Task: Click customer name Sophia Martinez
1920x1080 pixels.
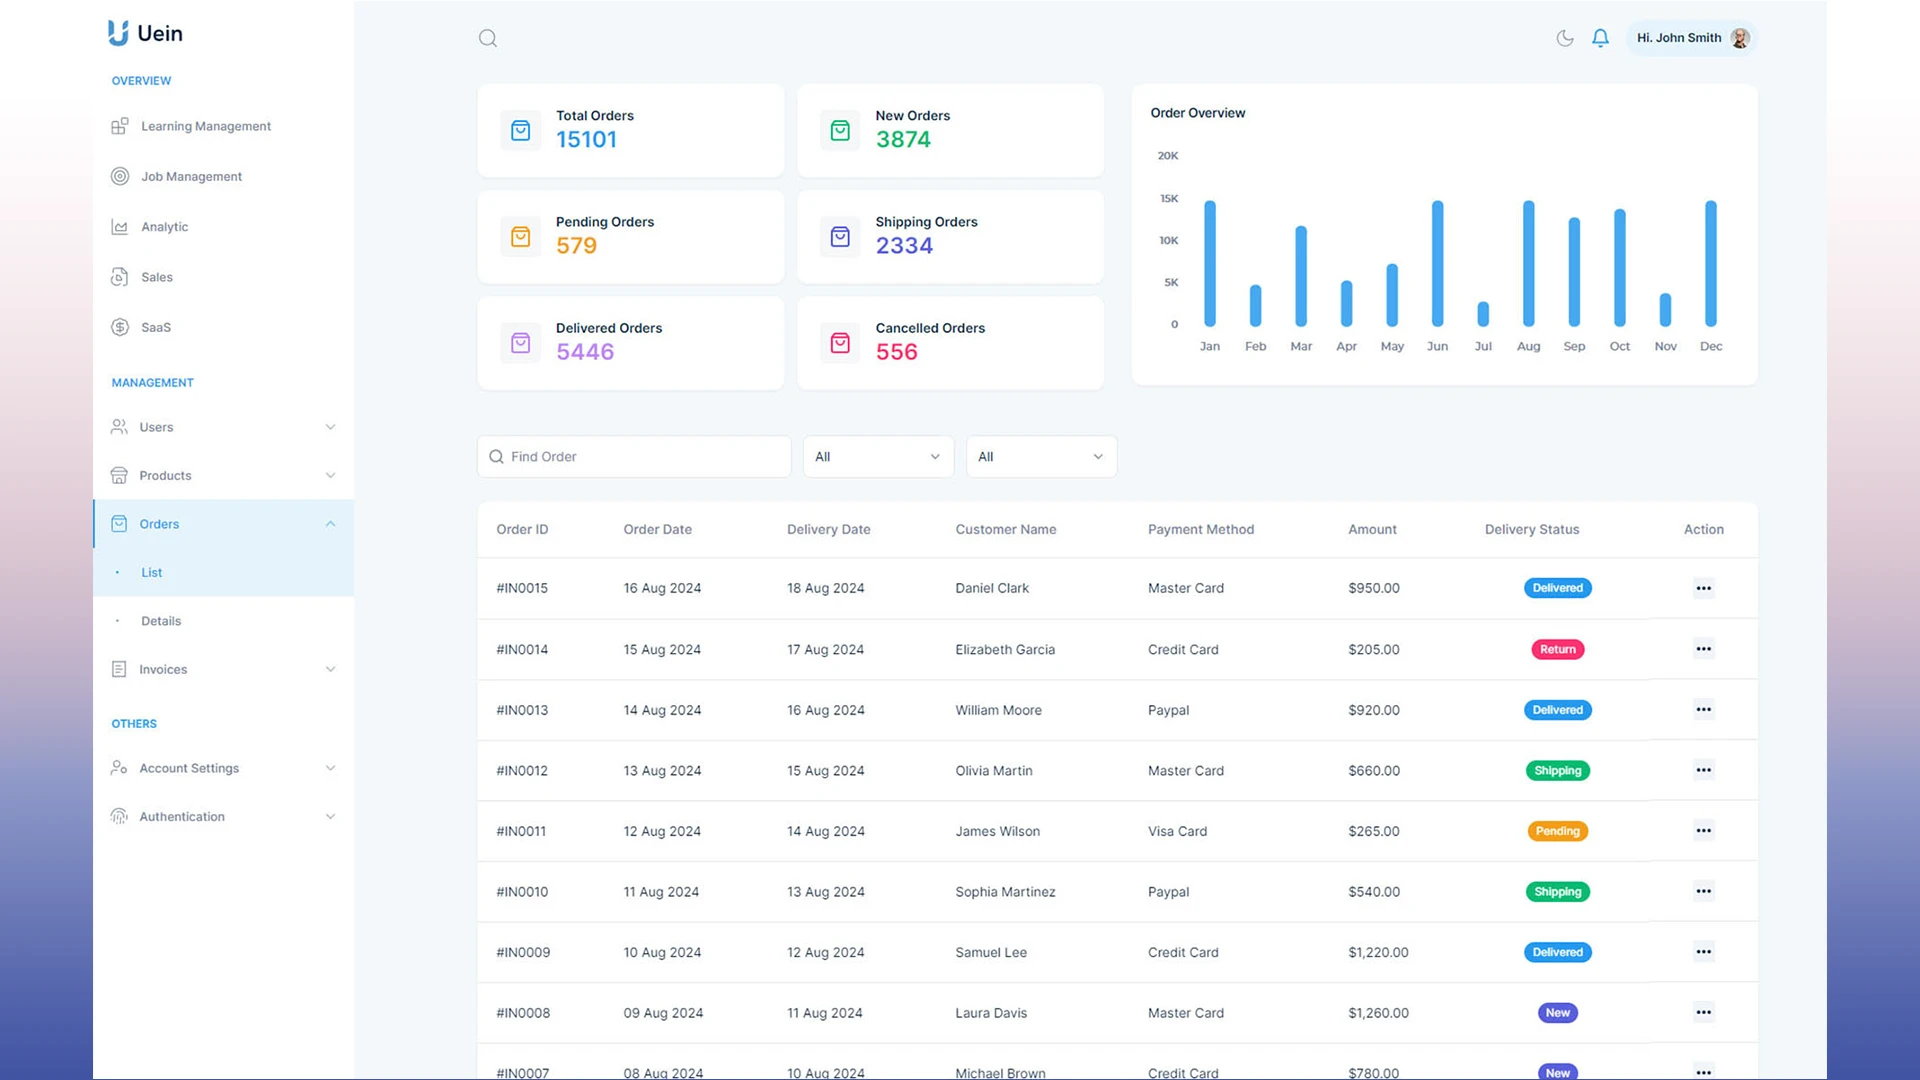Action: click(1005, 891)
